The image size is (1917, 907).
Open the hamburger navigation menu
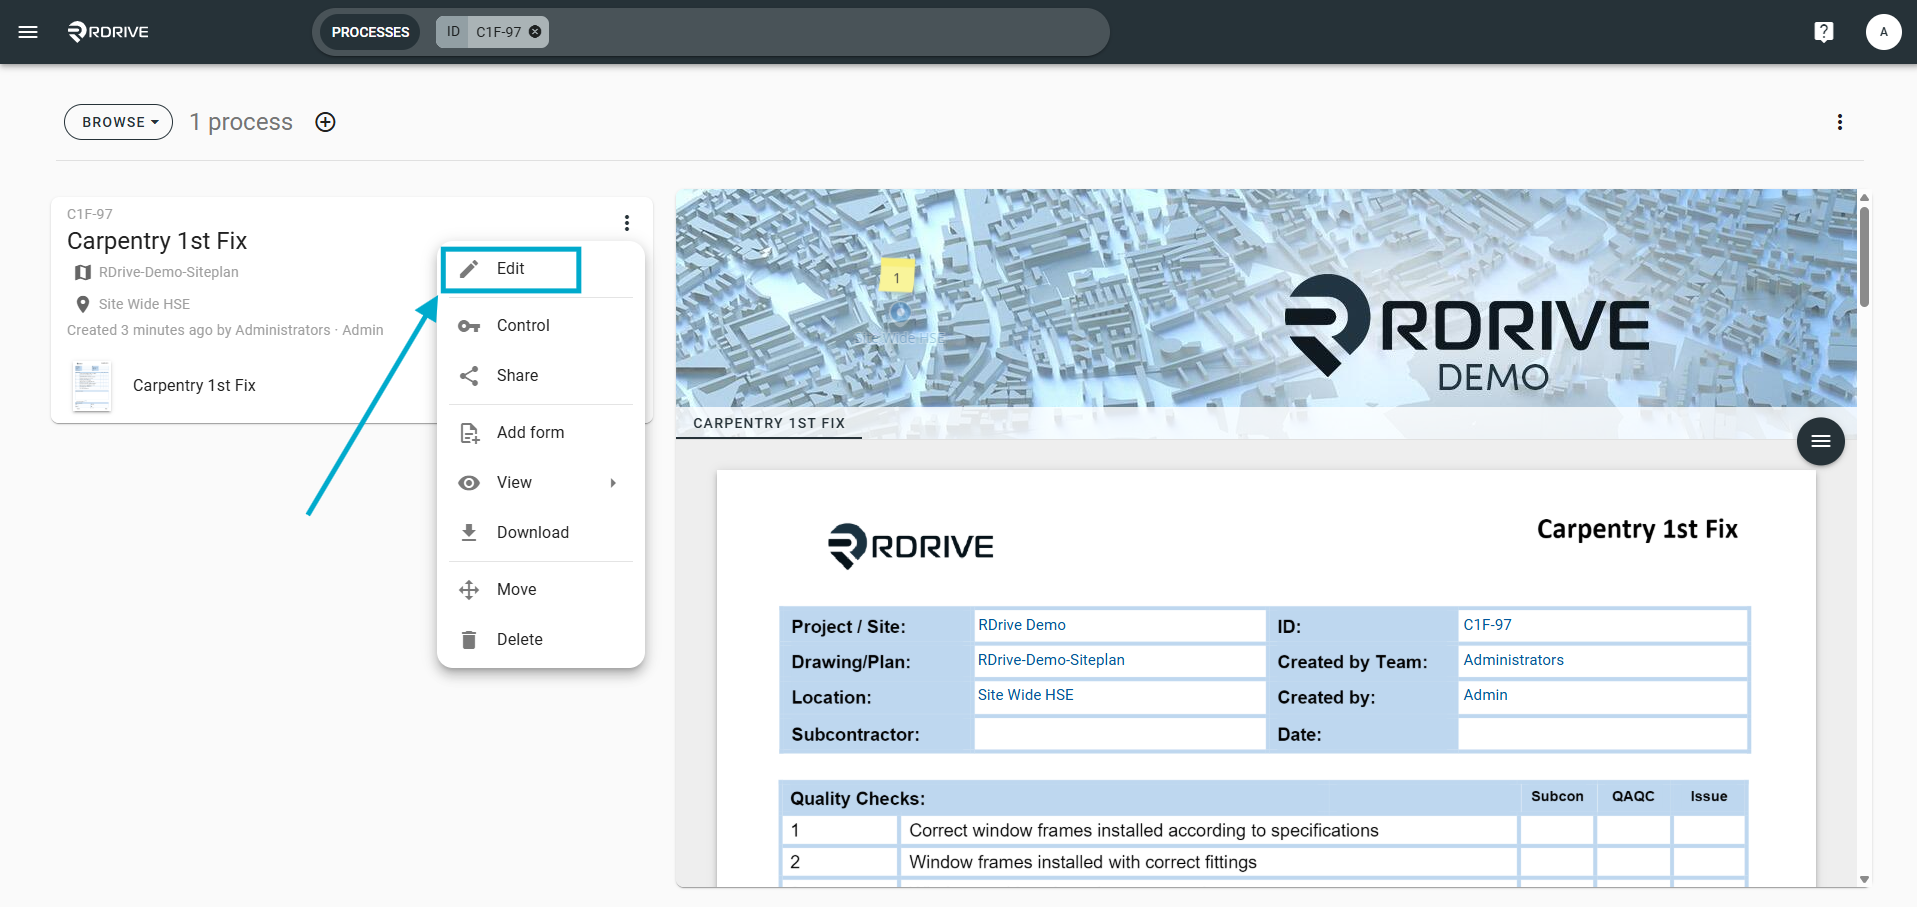pos(28,32)
